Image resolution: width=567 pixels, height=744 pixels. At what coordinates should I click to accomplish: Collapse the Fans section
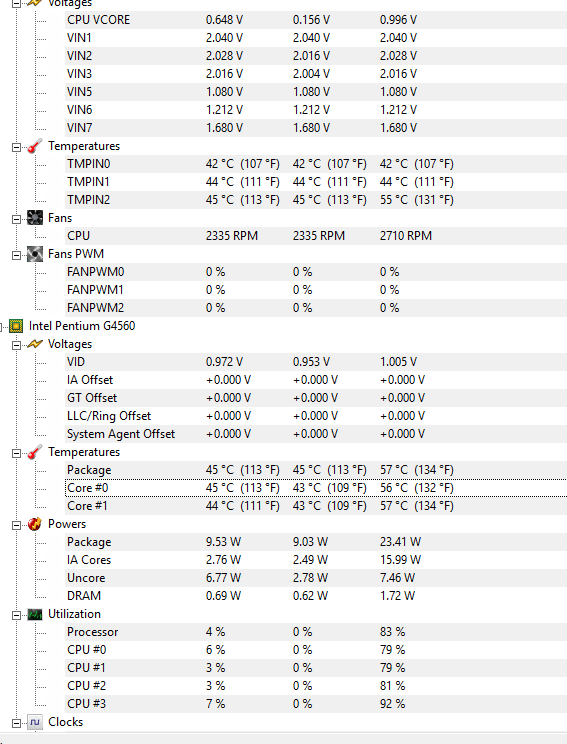tap(16, 219)
